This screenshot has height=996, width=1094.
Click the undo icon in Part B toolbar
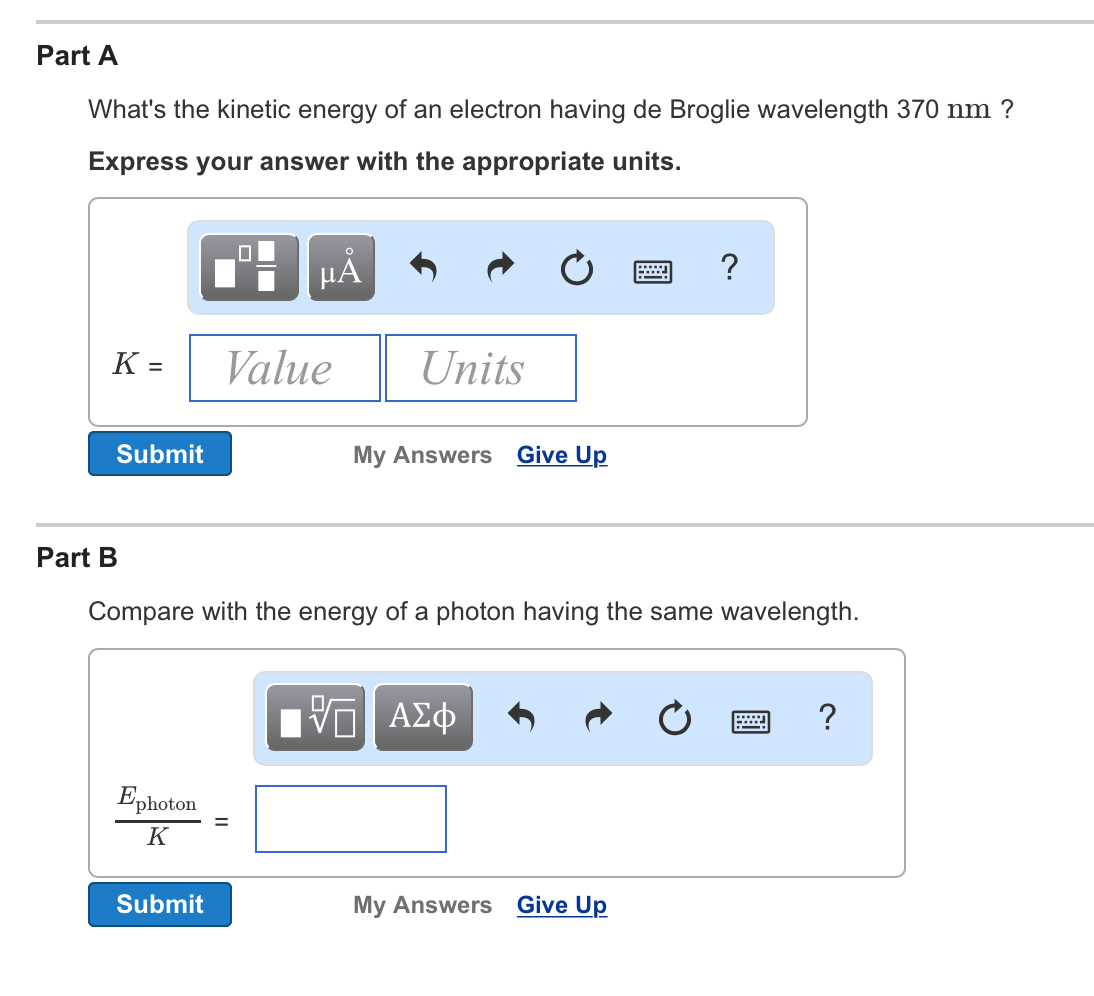(522, 717)
